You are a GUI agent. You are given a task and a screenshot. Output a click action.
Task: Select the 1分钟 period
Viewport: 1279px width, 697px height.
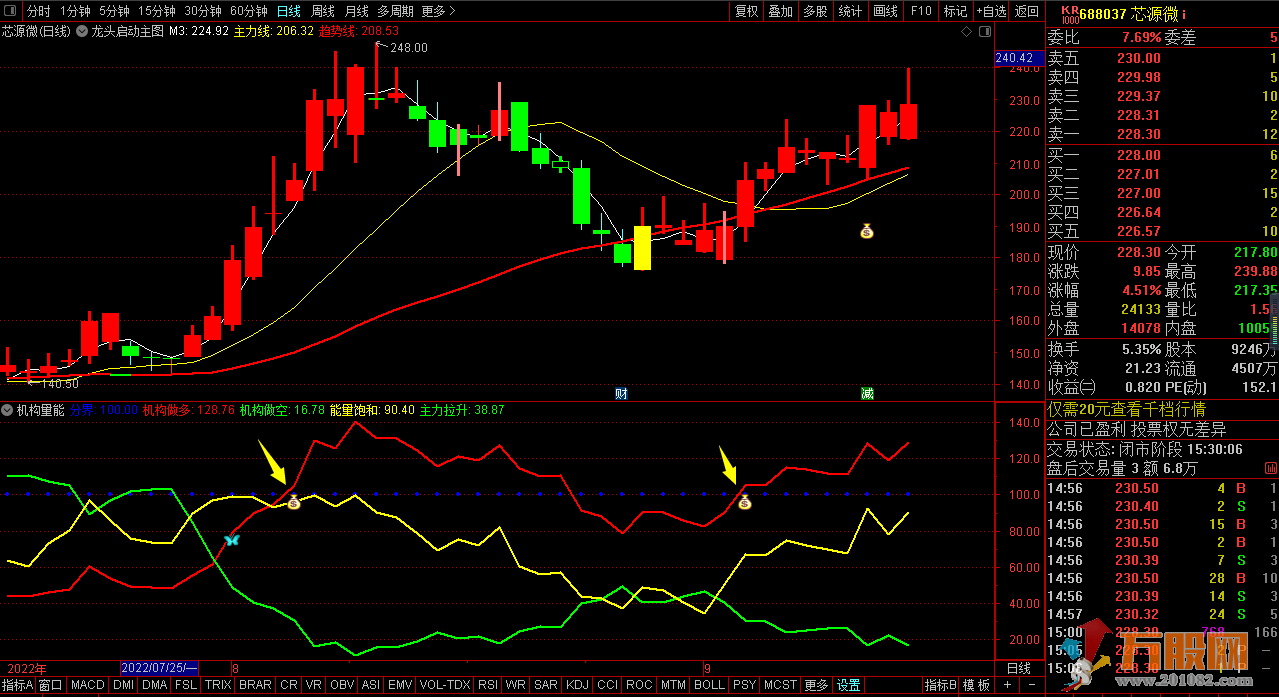coord(75,11)
